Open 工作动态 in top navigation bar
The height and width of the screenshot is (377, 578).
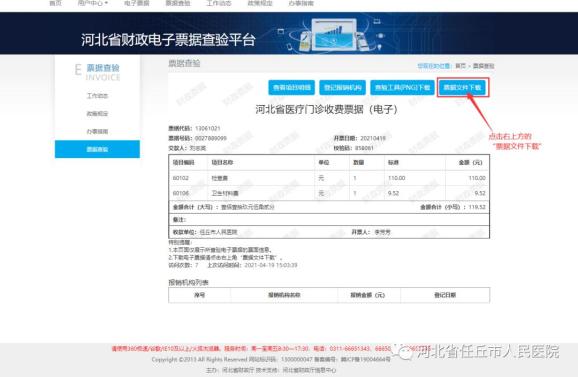(219, 3)
